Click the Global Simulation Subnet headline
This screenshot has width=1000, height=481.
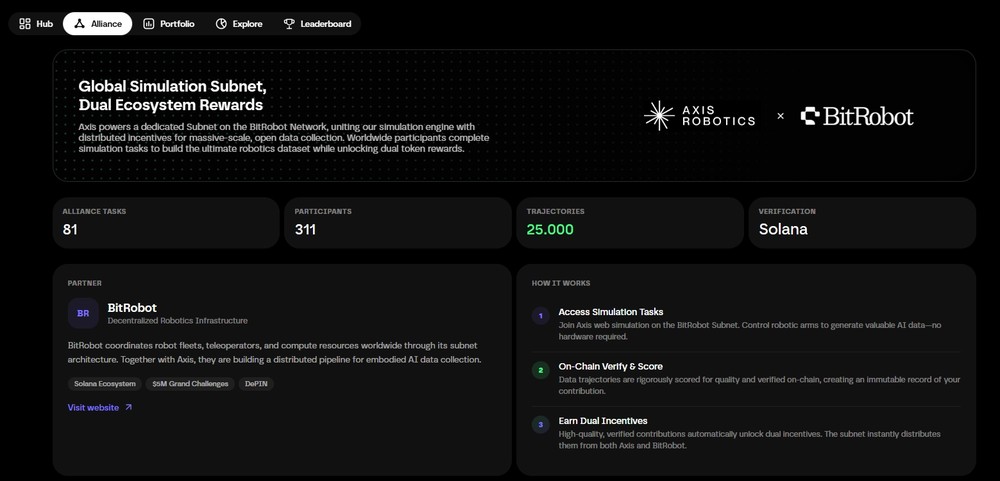pos(172,95)
